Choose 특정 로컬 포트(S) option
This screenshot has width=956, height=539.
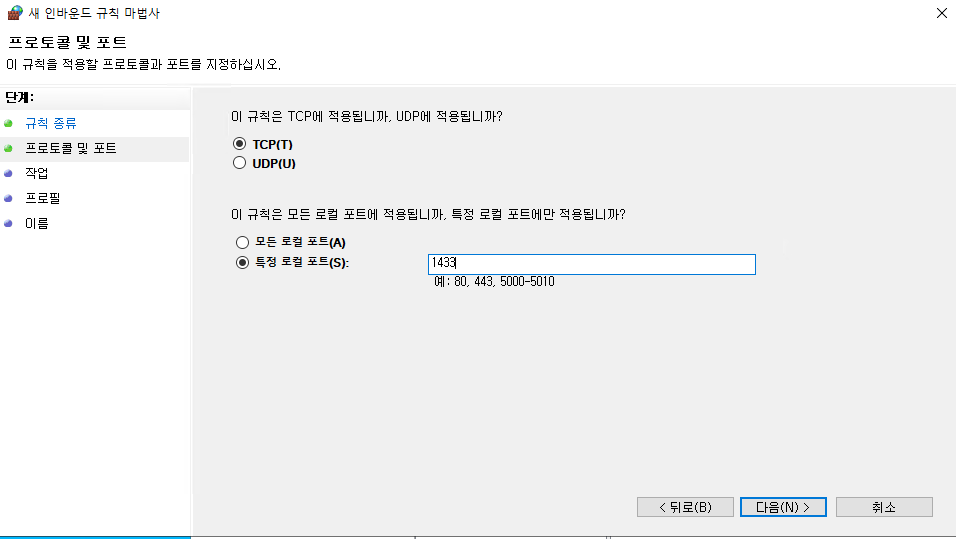[x=243, y=262]
